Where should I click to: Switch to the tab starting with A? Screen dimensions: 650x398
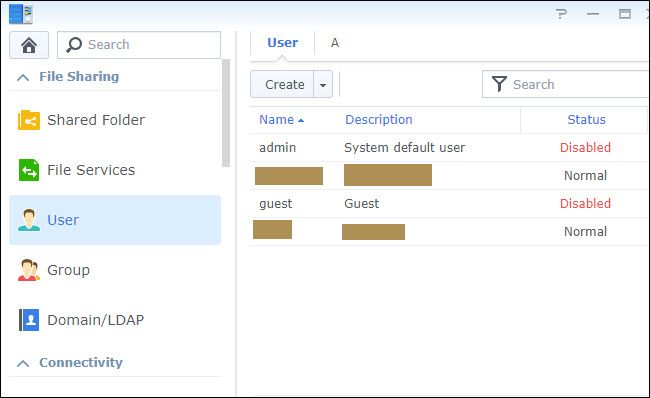tap(335, 43)
